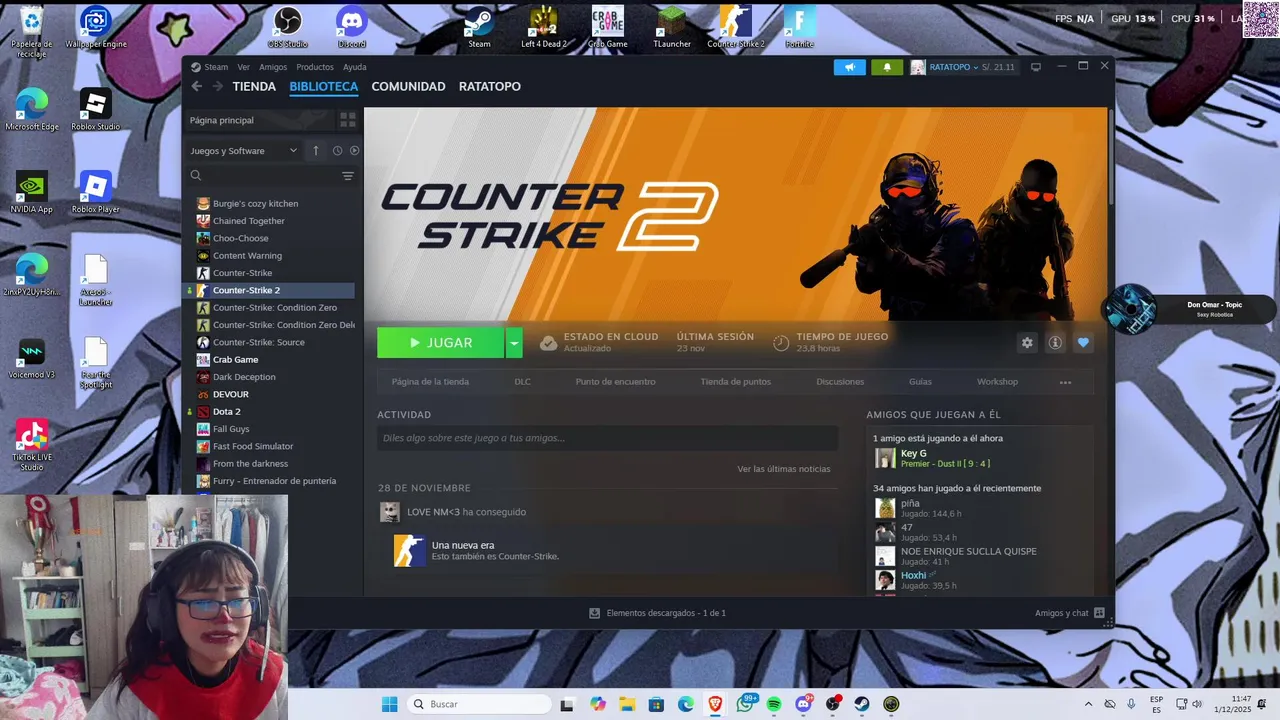The image size is (1280, 720).
Task: Click Ver las últimas noticias
Action: coord(784,469)
